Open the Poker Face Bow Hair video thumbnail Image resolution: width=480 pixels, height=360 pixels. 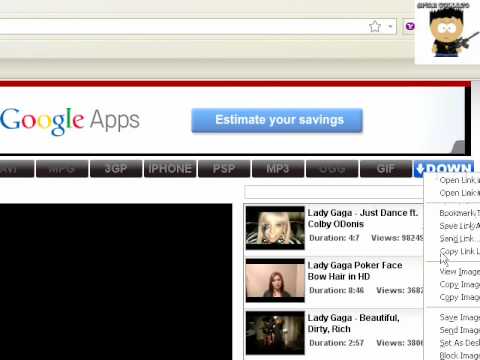tap(275, 280)
